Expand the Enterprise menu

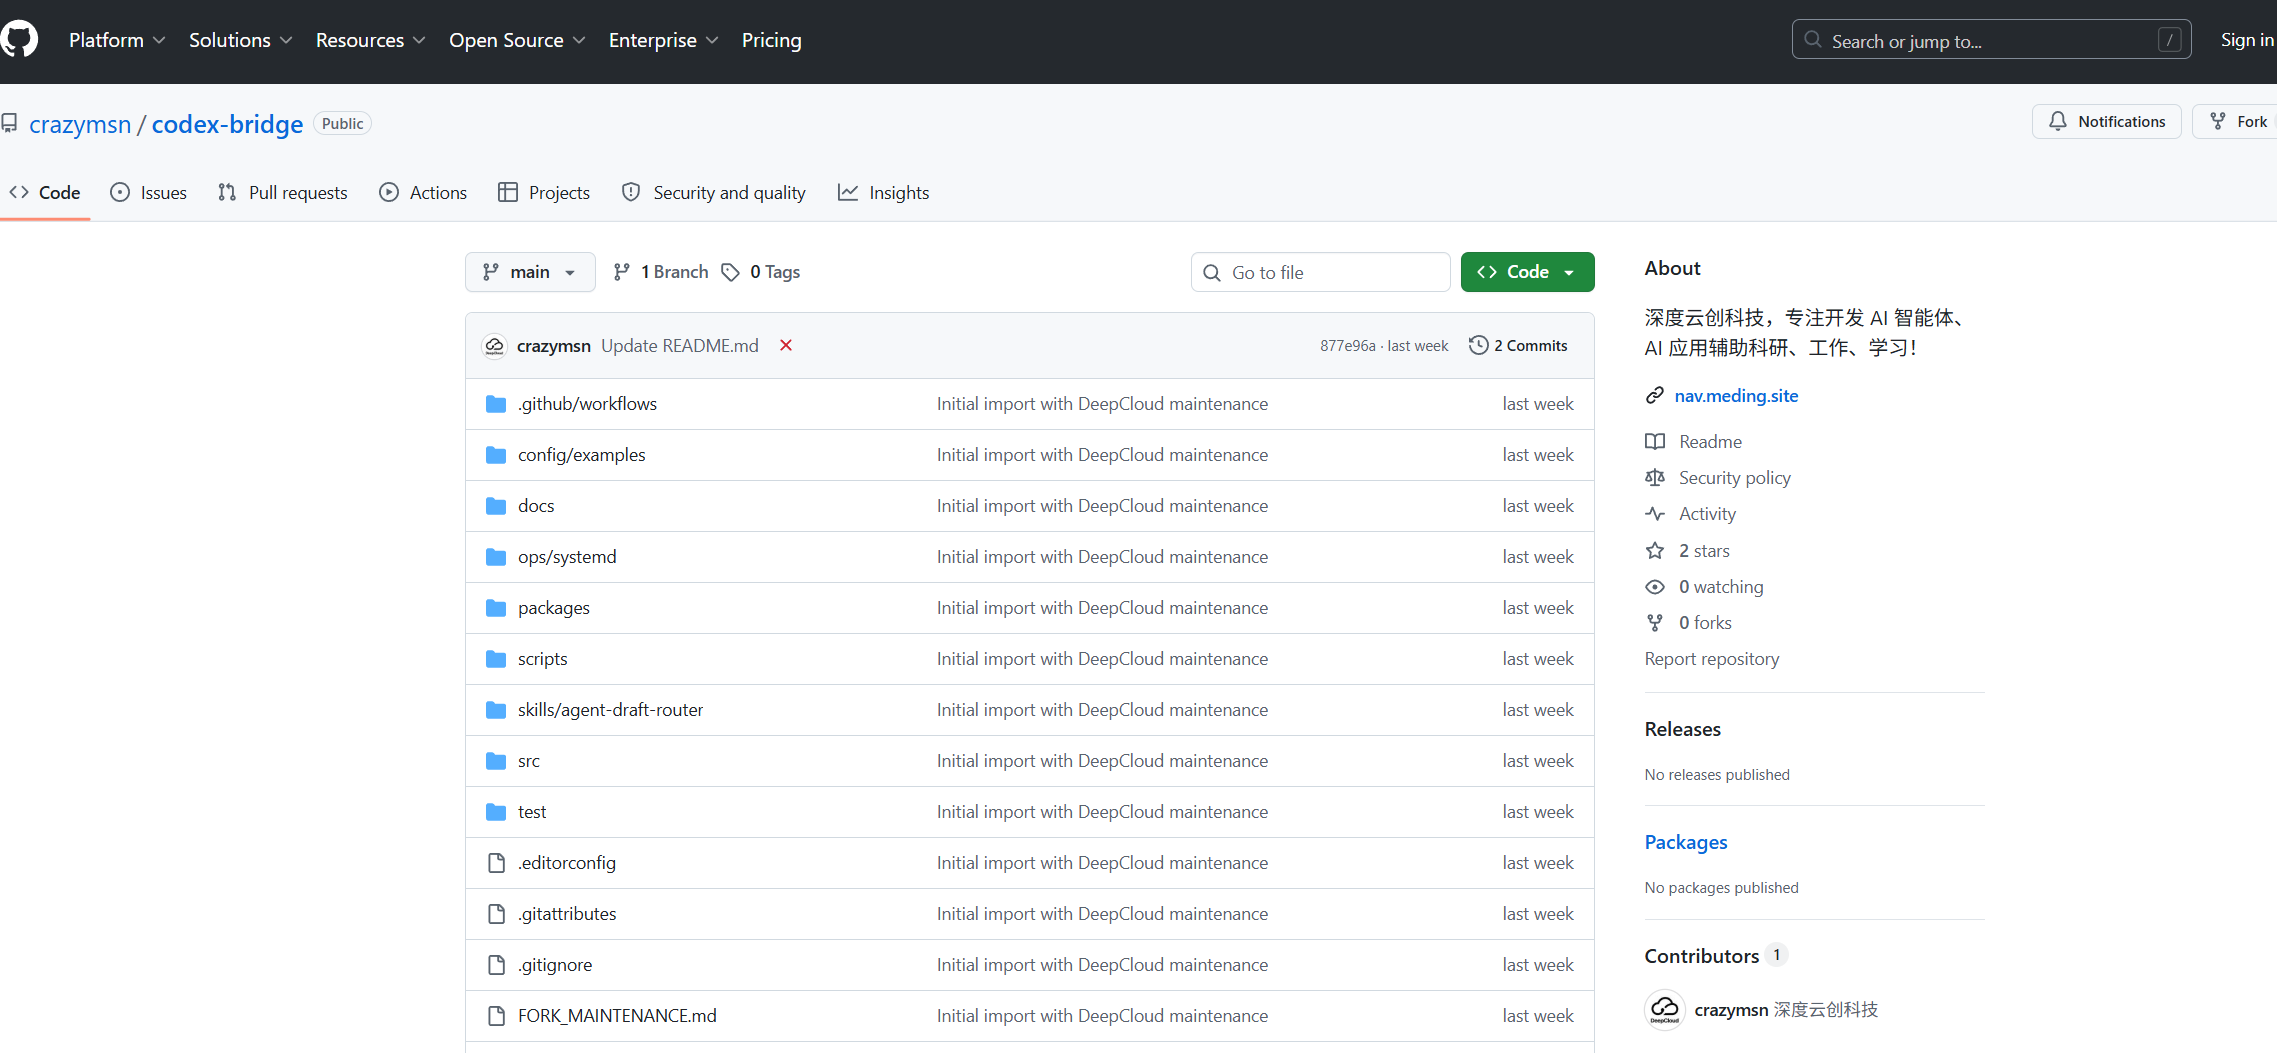click(663, 40)
